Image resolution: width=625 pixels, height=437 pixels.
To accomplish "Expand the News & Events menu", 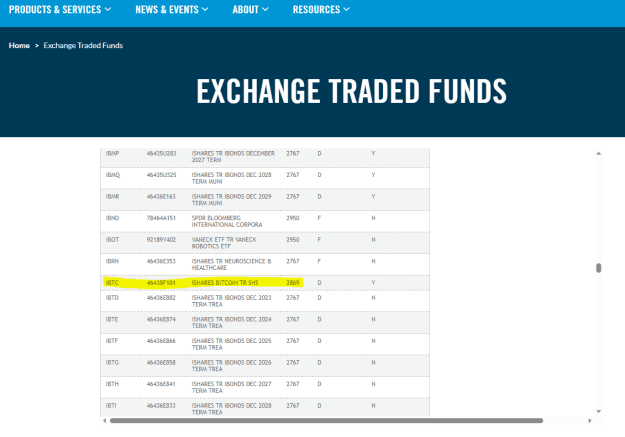I will coord(171,10).
